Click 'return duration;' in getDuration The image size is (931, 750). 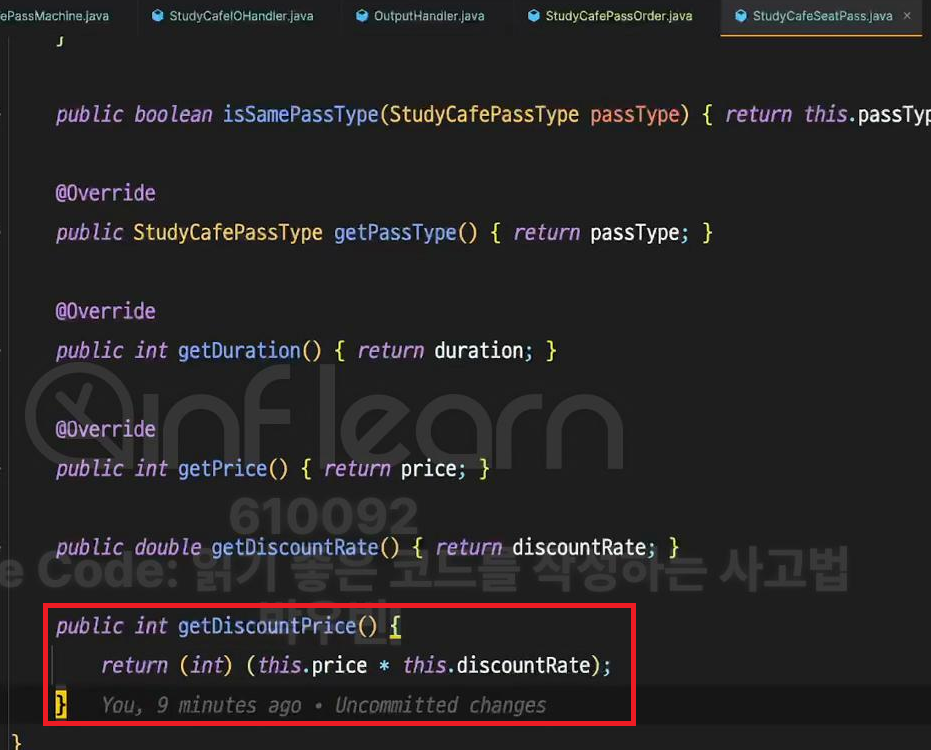(x=445, y=350)
